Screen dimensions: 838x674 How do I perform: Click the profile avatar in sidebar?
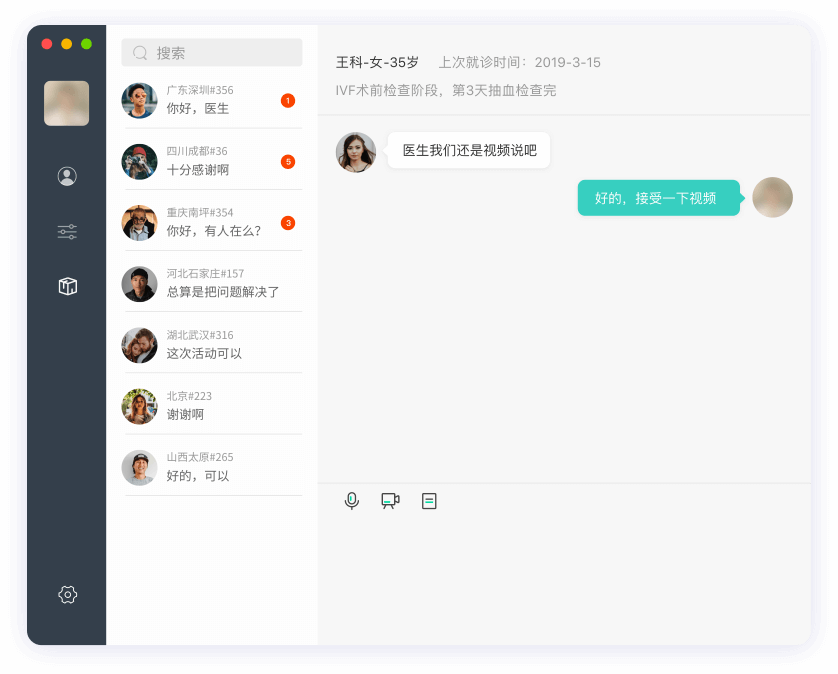coord(66,103)
